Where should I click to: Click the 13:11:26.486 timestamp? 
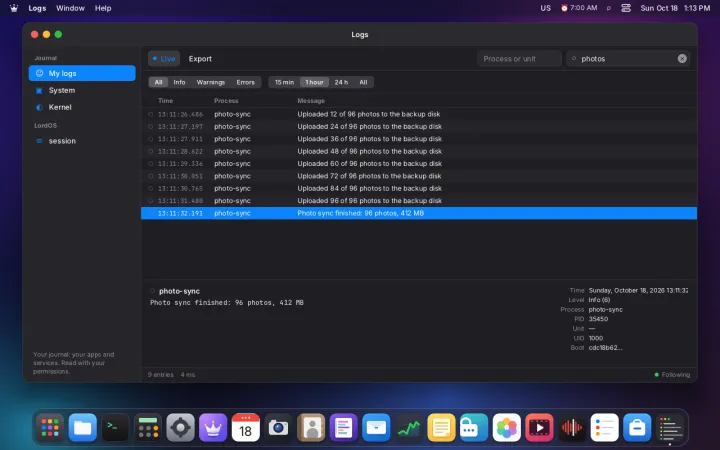(180, 114)
